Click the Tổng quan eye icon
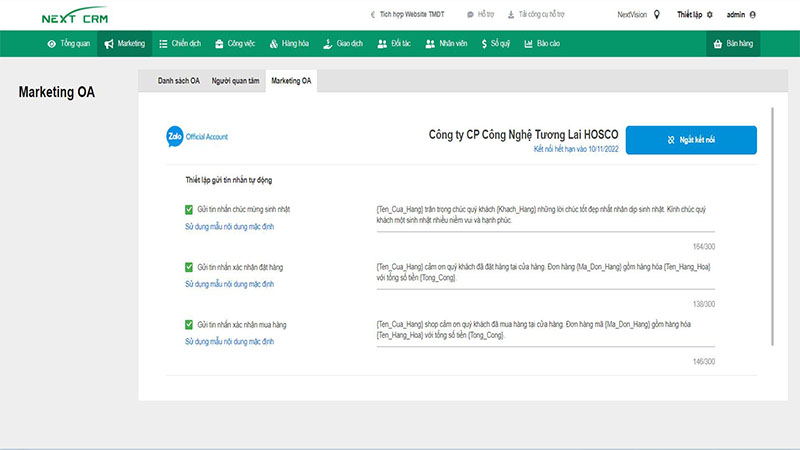Screen dimensions: 800x450 click(52, 44)
